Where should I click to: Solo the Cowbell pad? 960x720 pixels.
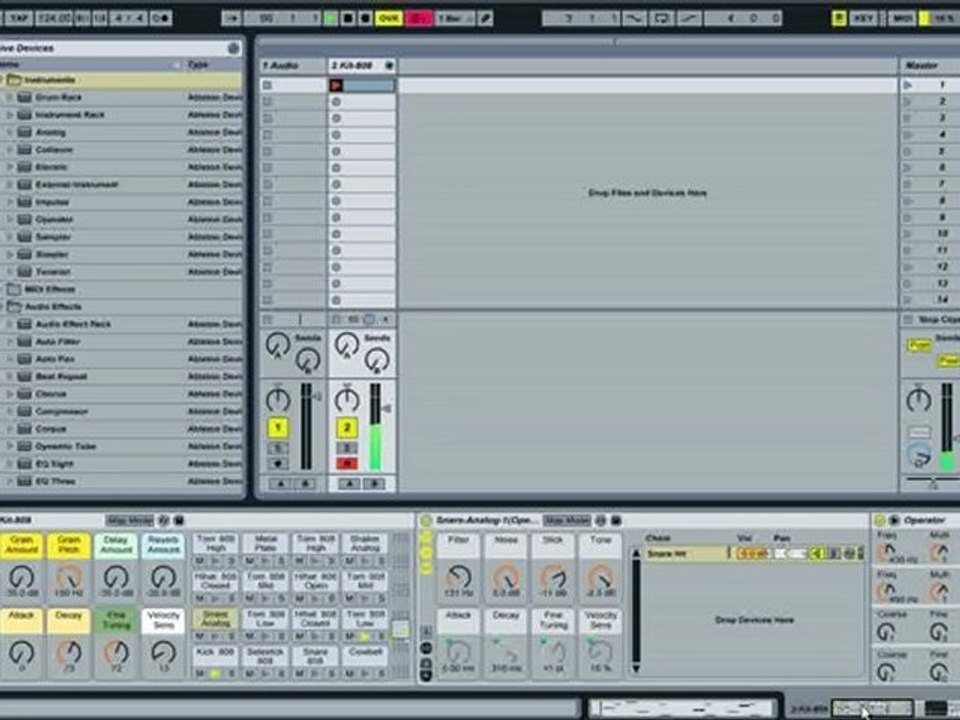[381, 673]
